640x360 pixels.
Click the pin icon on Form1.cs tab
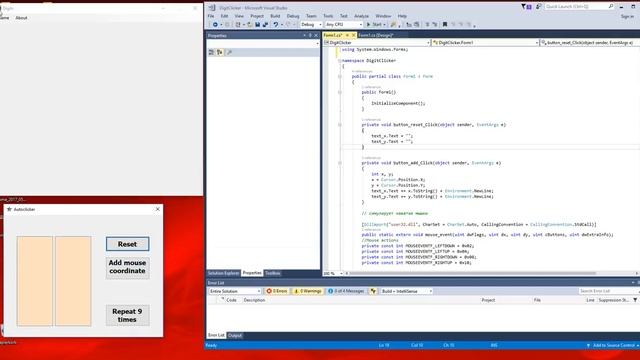pos(347,35)
